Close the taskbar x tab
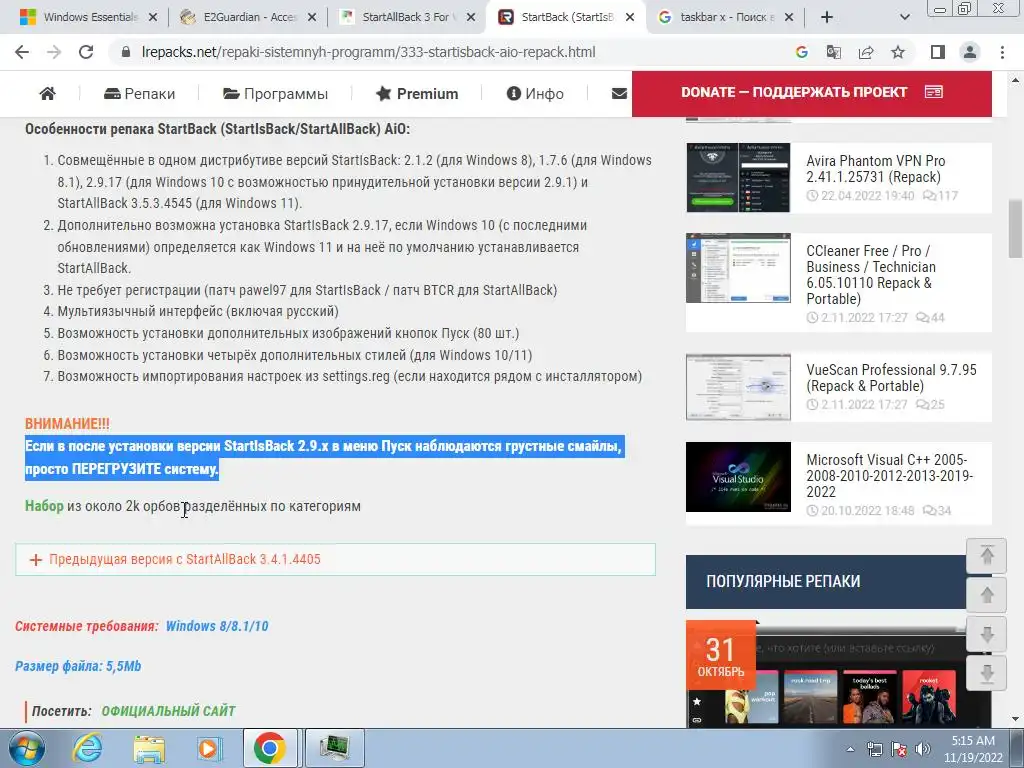The width and height of the screenshot is (1024, 768). pyautogui.click(x=789, y=17)
